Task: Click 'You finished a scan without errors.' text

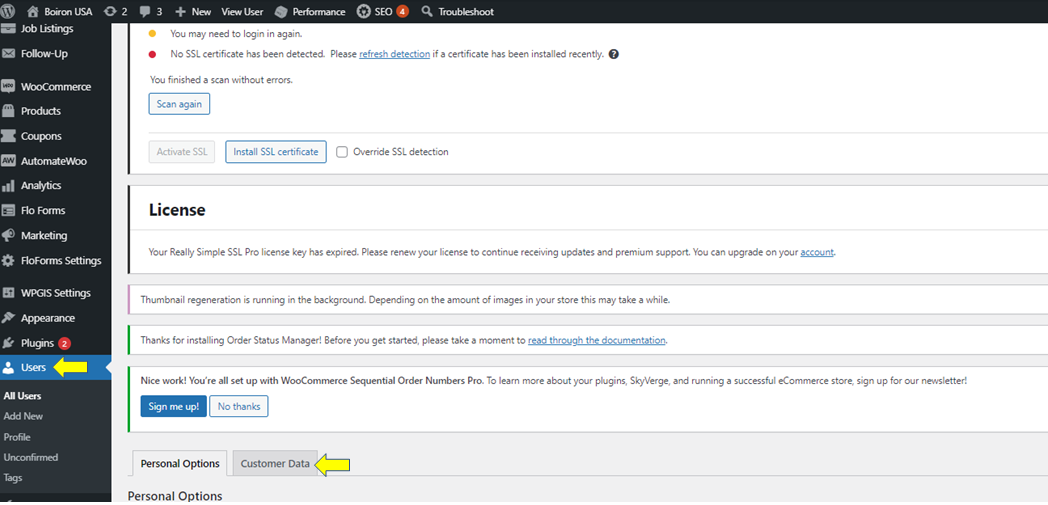Action: click(222, 79)
